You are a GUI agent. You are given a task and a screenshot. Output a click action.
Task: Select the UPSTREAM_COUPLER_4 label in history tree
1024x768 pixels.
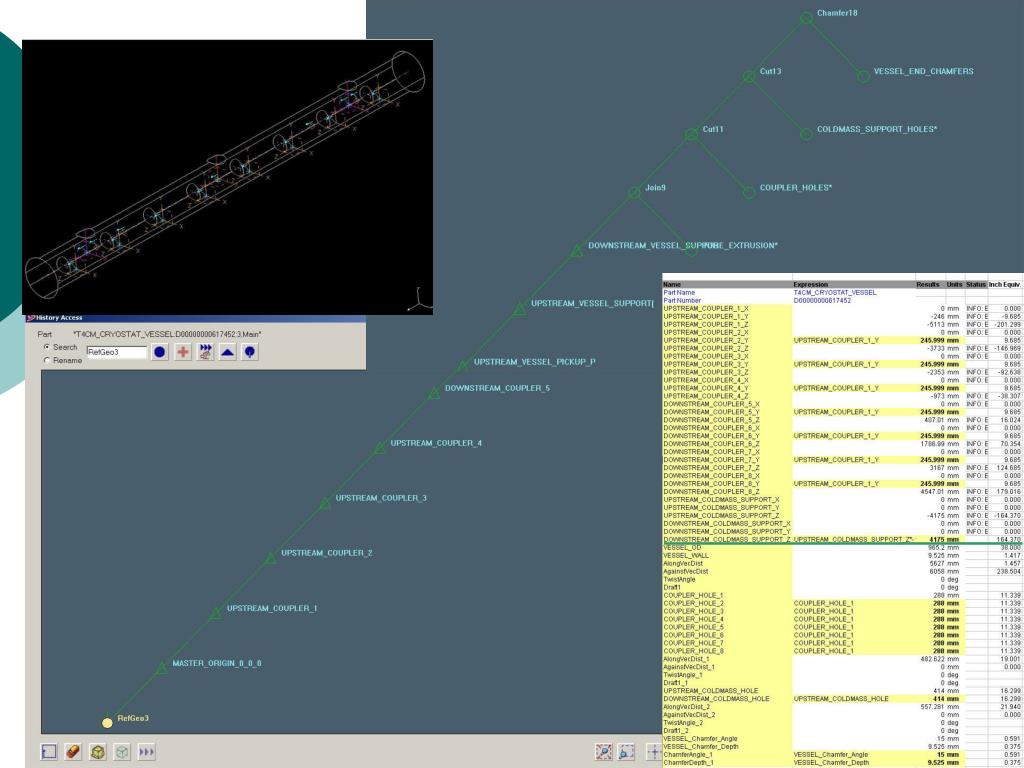[436, 443]
